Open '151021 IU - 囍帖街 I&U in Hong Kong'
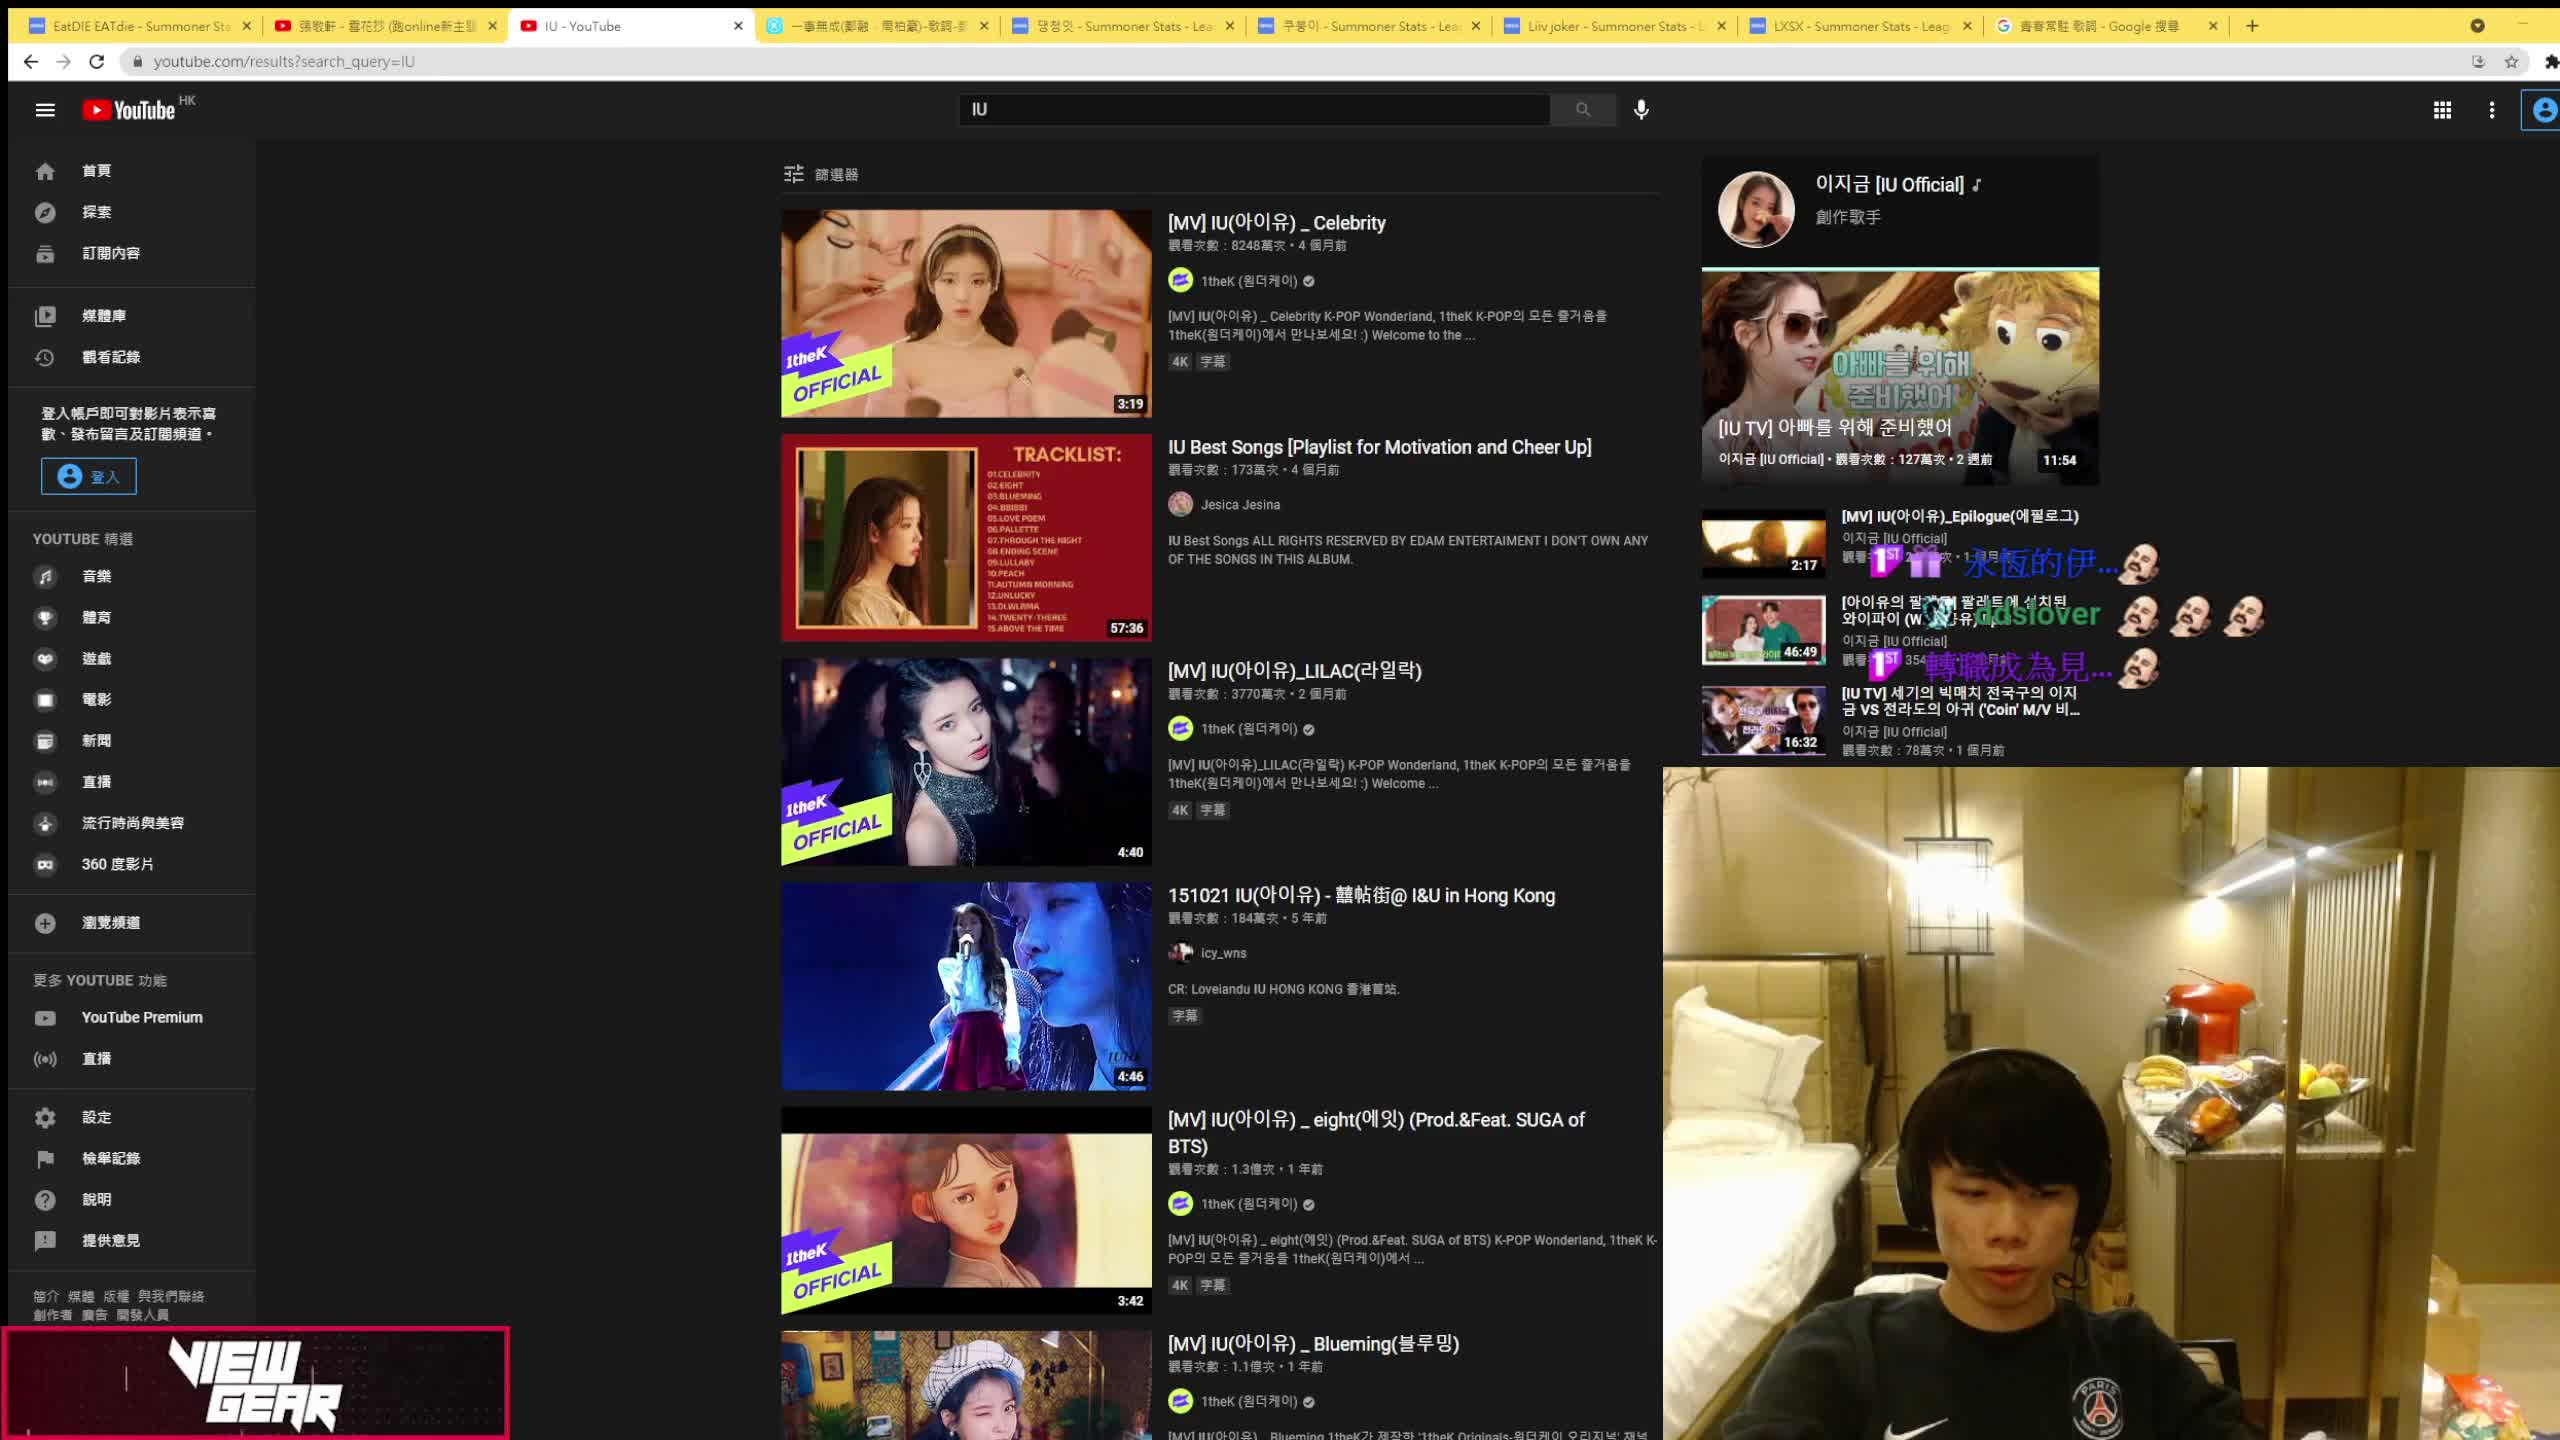The height and width of the screenshot is (1440, 2560). [x=1362, y=895]
